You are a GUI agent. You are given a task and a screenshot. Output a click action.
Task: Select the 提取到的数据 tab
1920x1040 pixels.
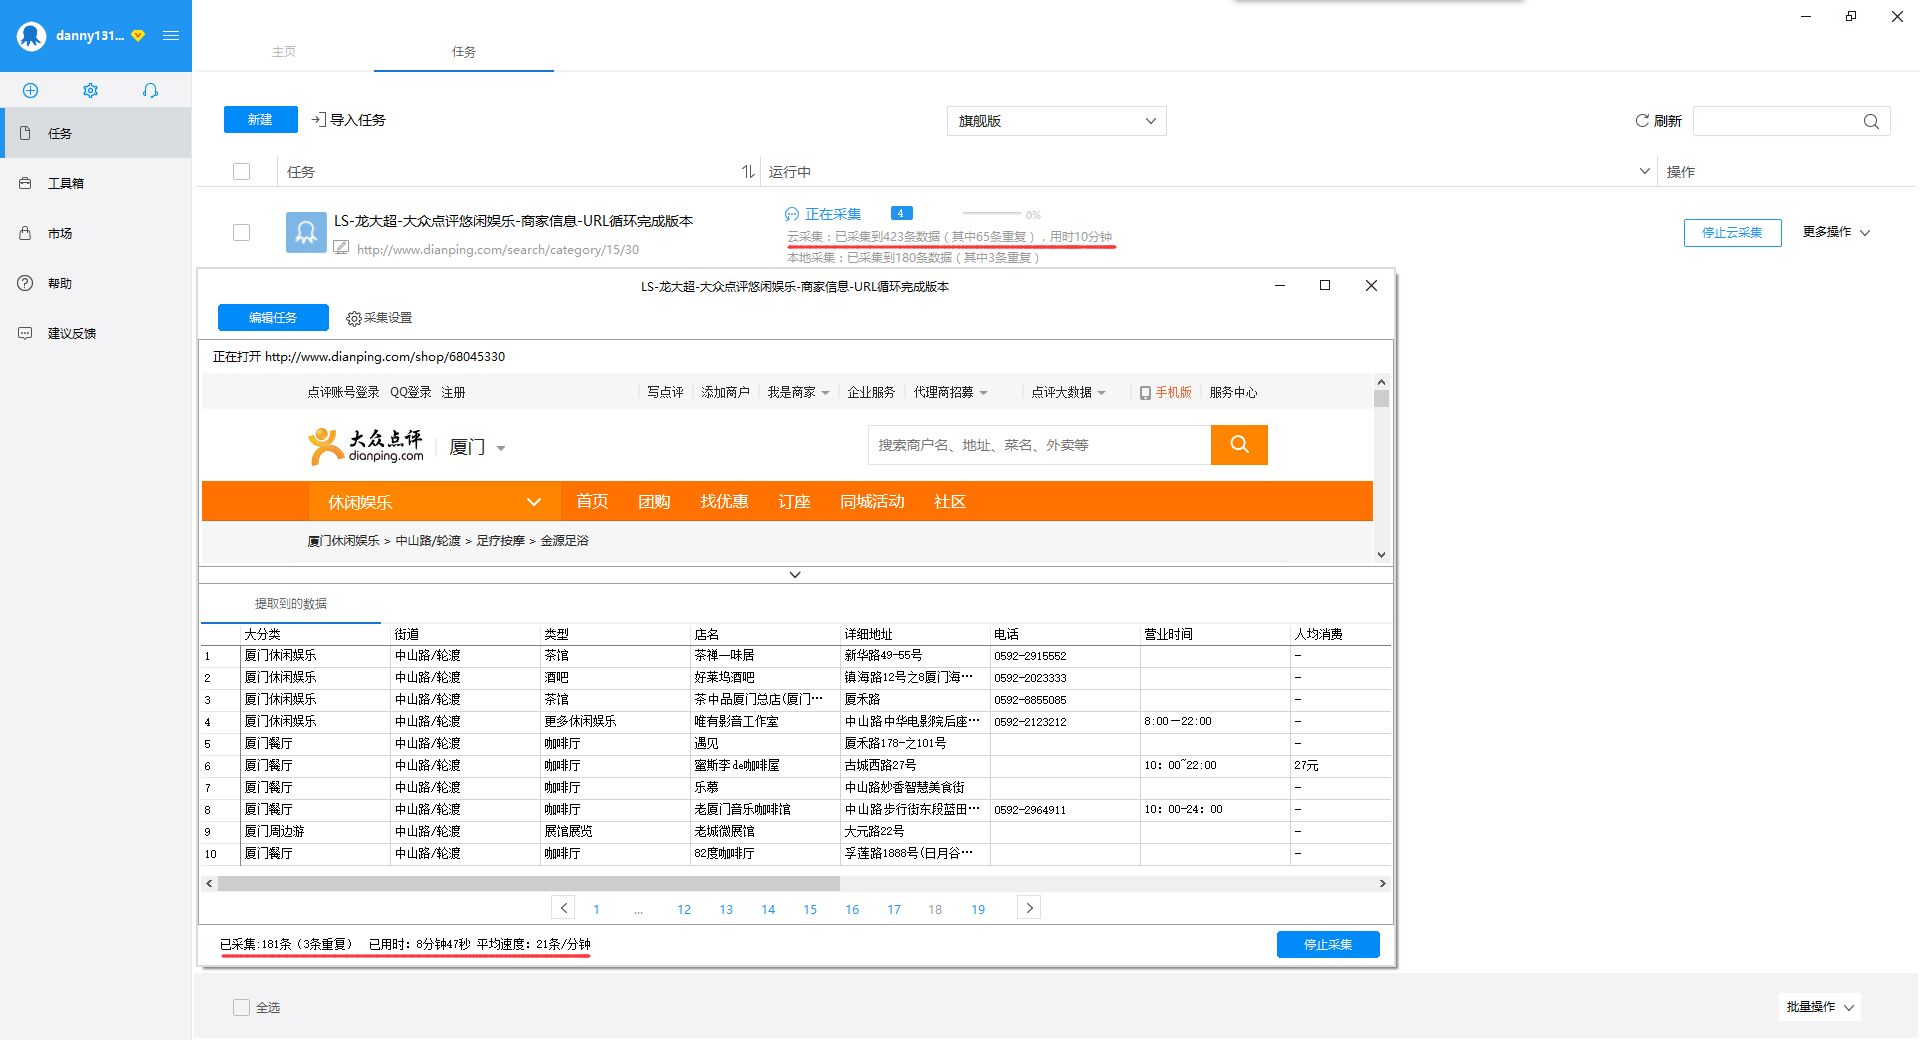click(x=291, y=603)
